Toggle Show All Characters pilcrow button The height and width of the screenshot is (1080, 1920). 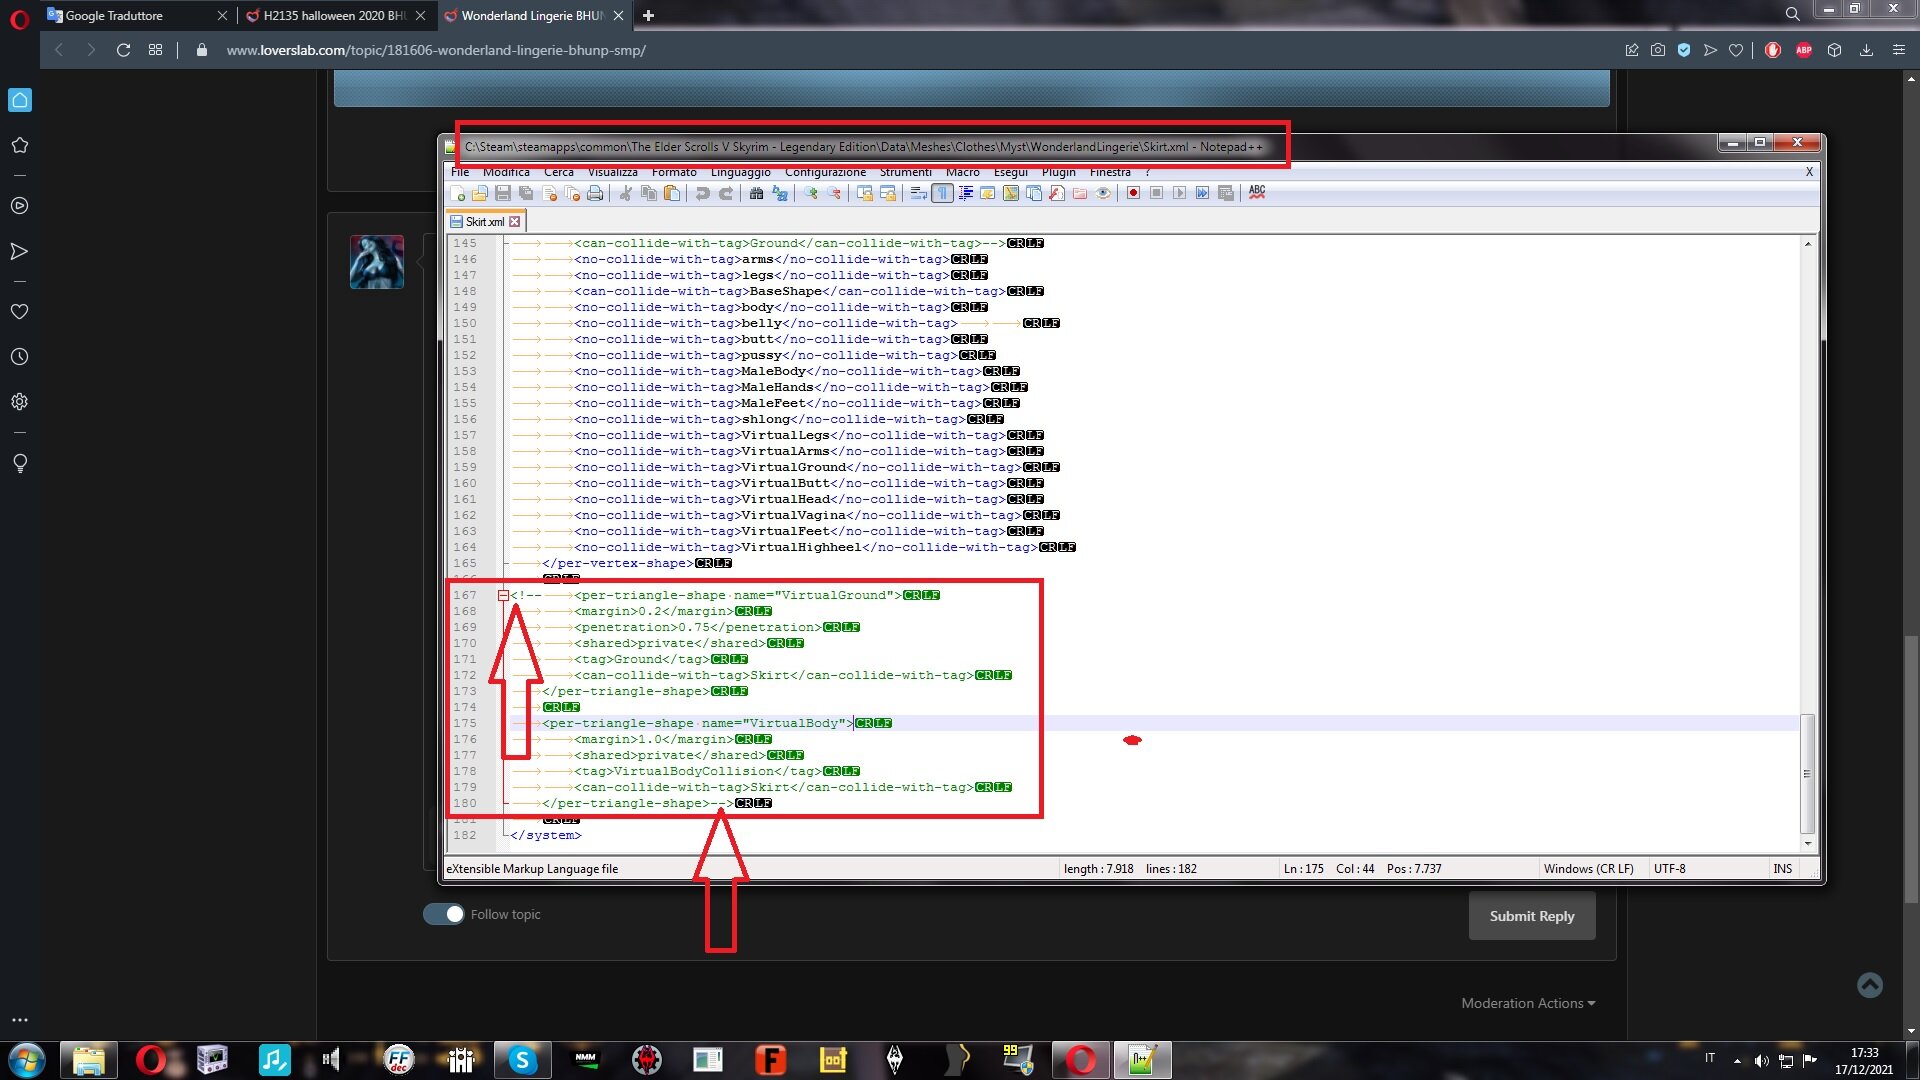pyautogui.click(x=942, y=193)
